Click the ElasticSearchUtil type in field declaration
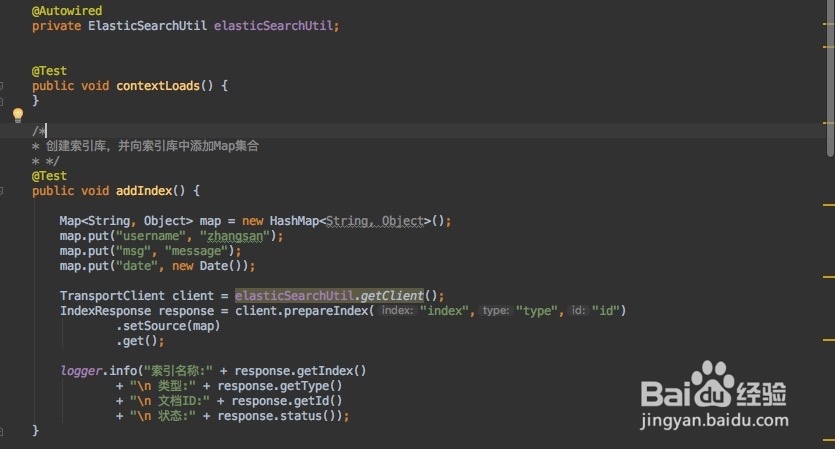The height and width of the screenshot is (449, 835). click(148, 26)
